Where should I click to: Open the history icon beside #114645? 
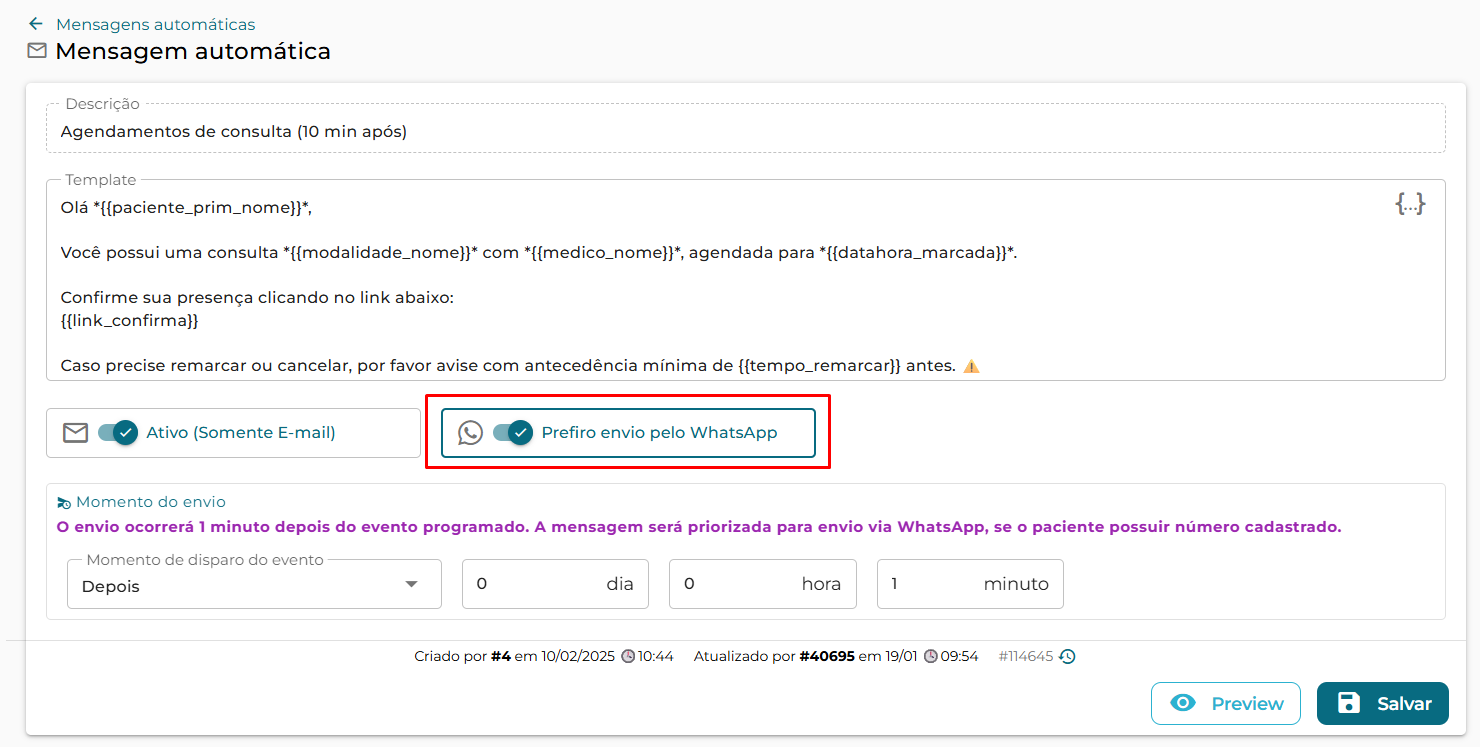(x=1067, y=657)
